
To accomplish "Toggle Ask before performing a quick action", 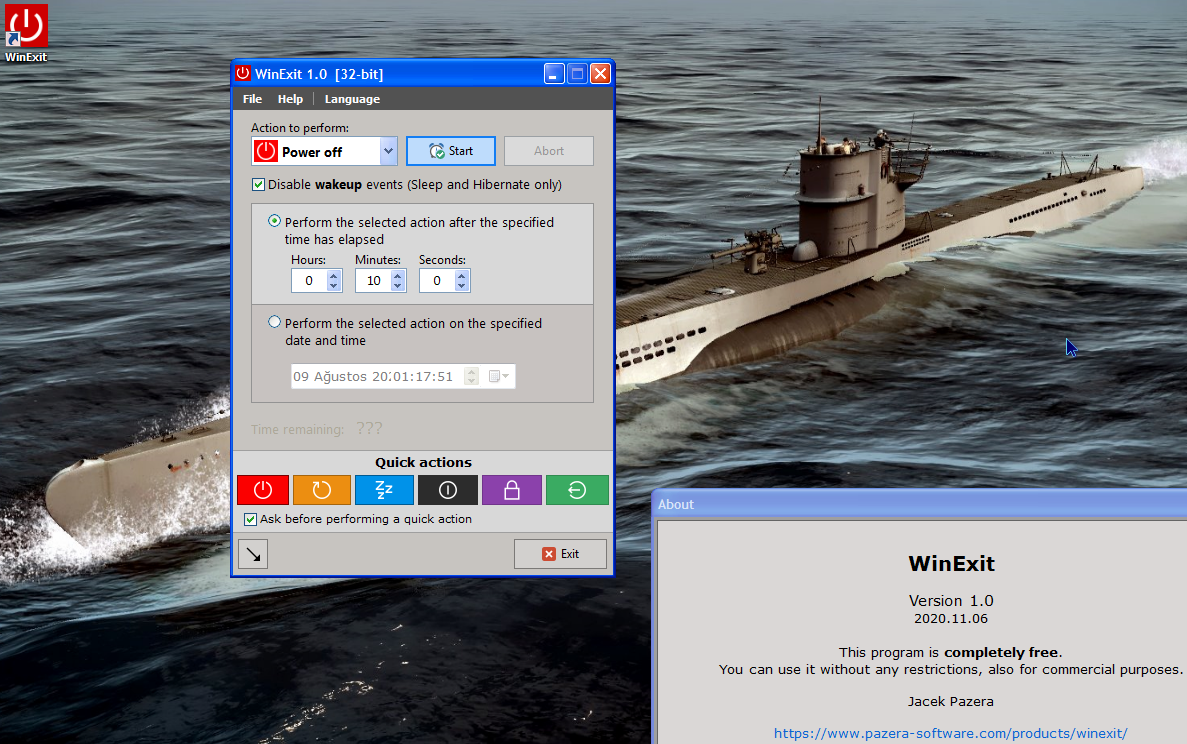I will [x=251, y=519].
